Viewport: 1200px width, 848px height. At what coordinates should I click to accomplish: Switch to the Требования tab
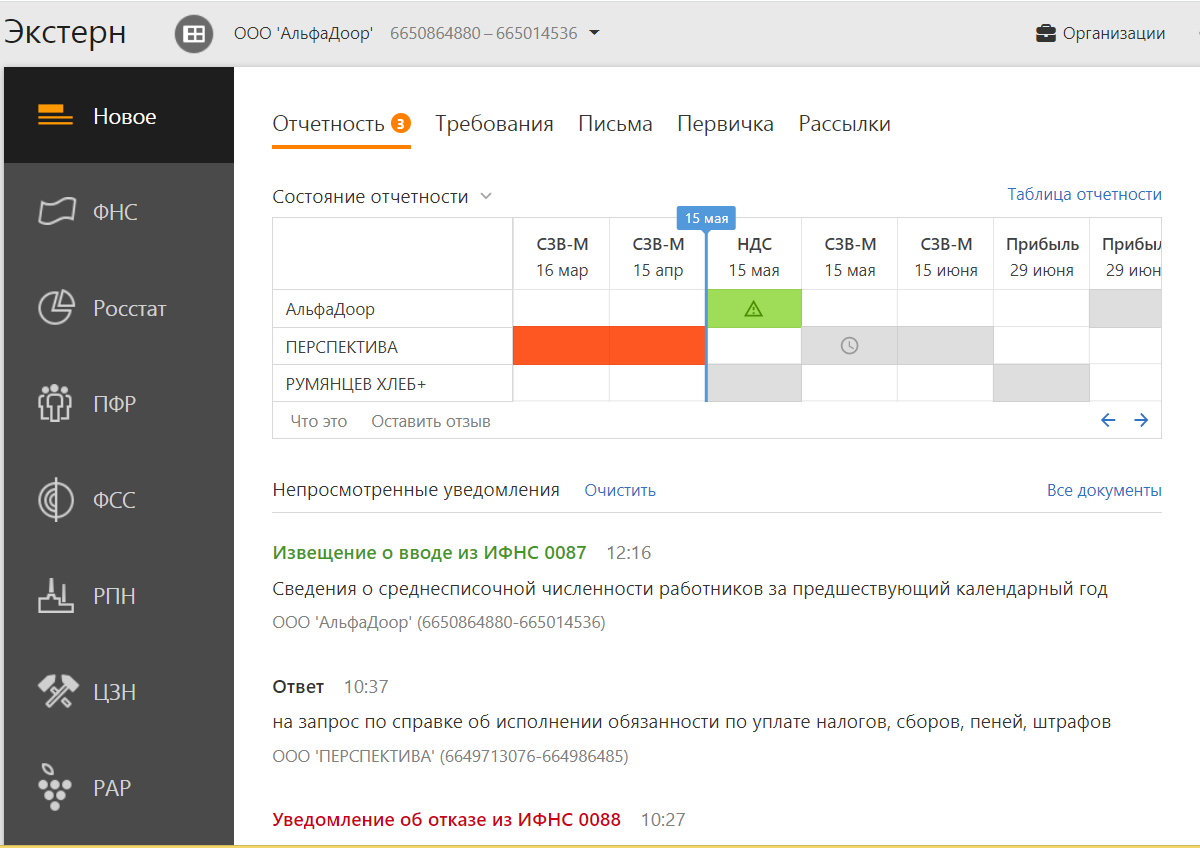[494, 124]
